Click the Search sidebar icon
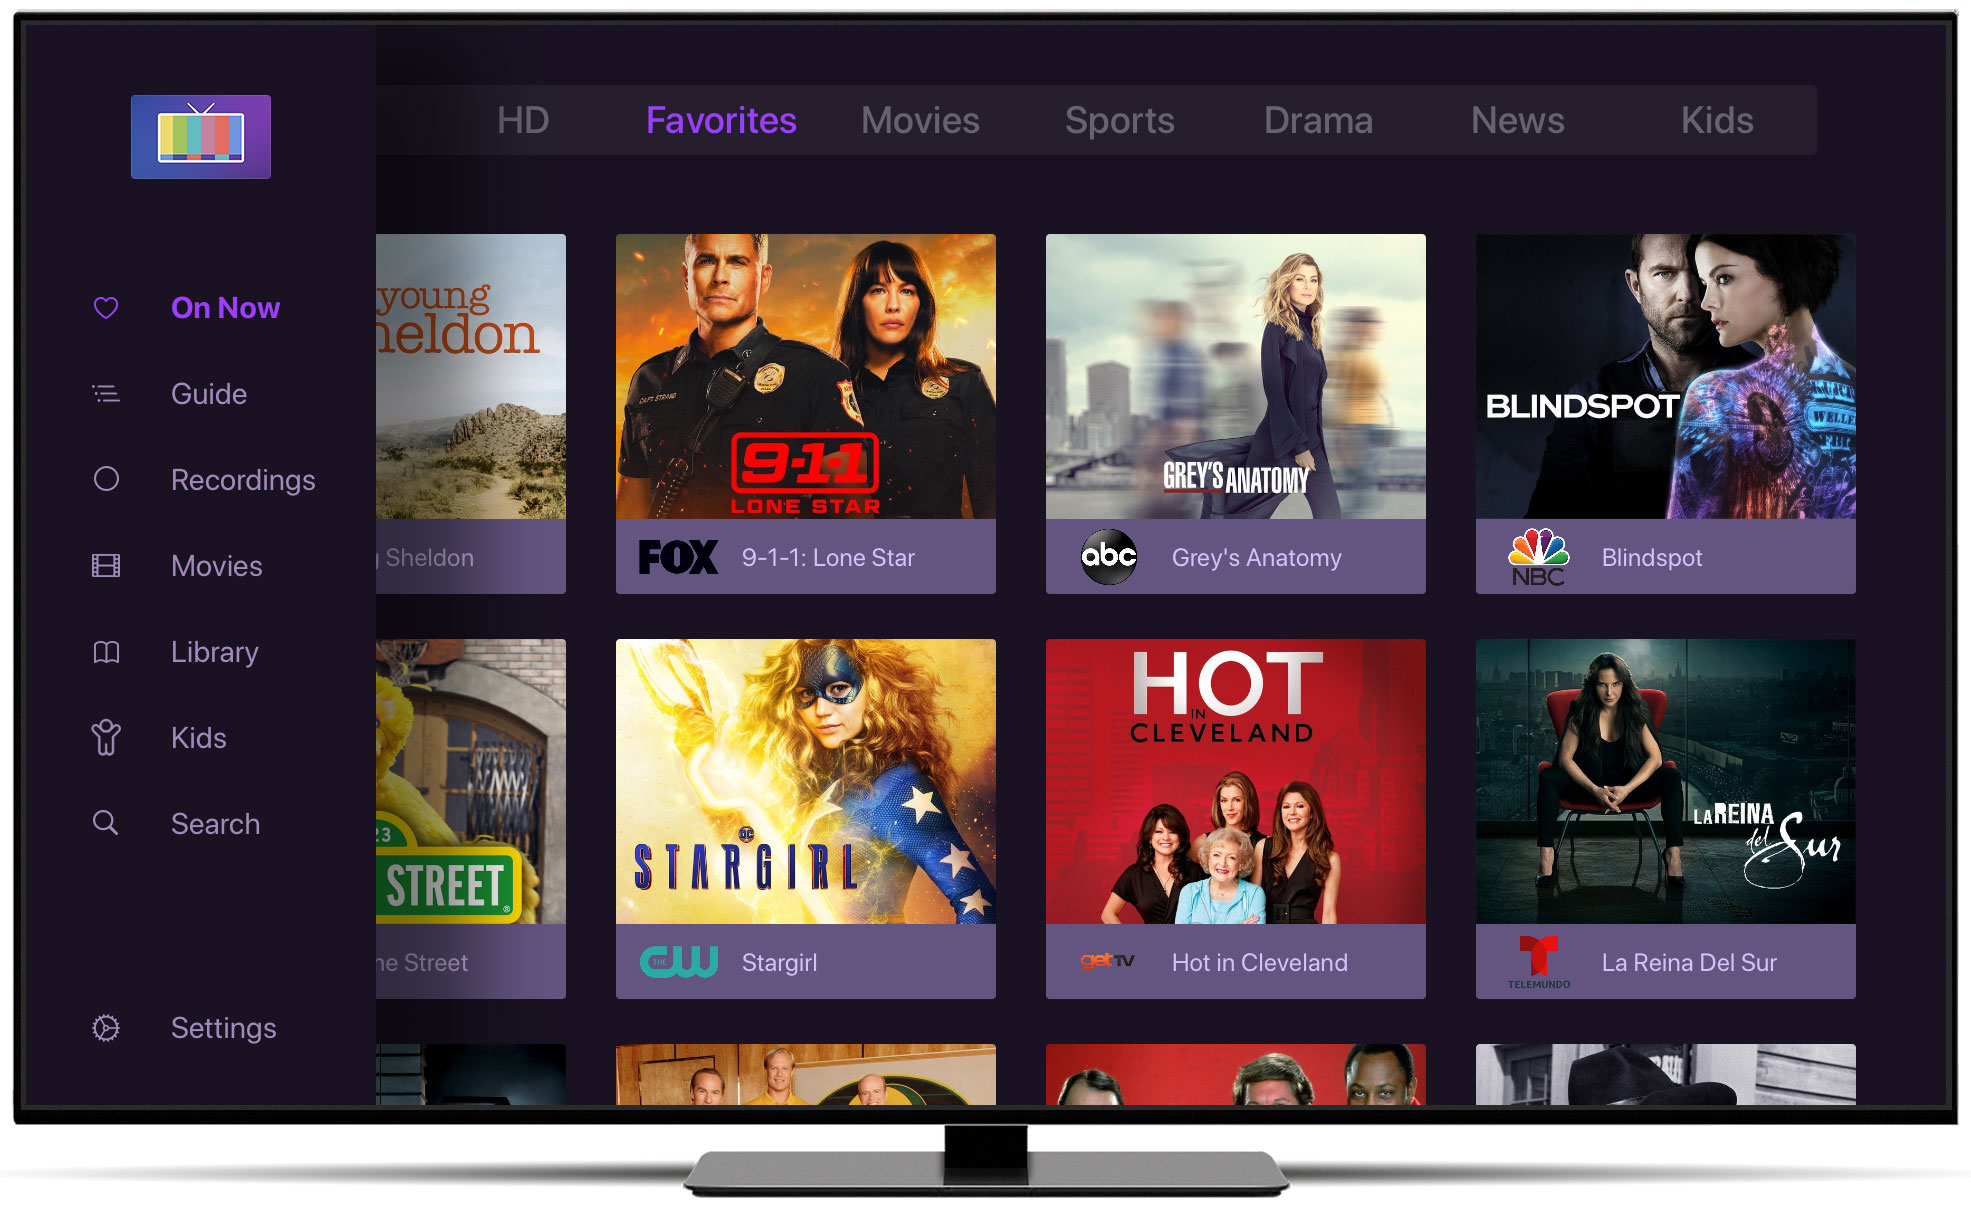 [106, 824]
